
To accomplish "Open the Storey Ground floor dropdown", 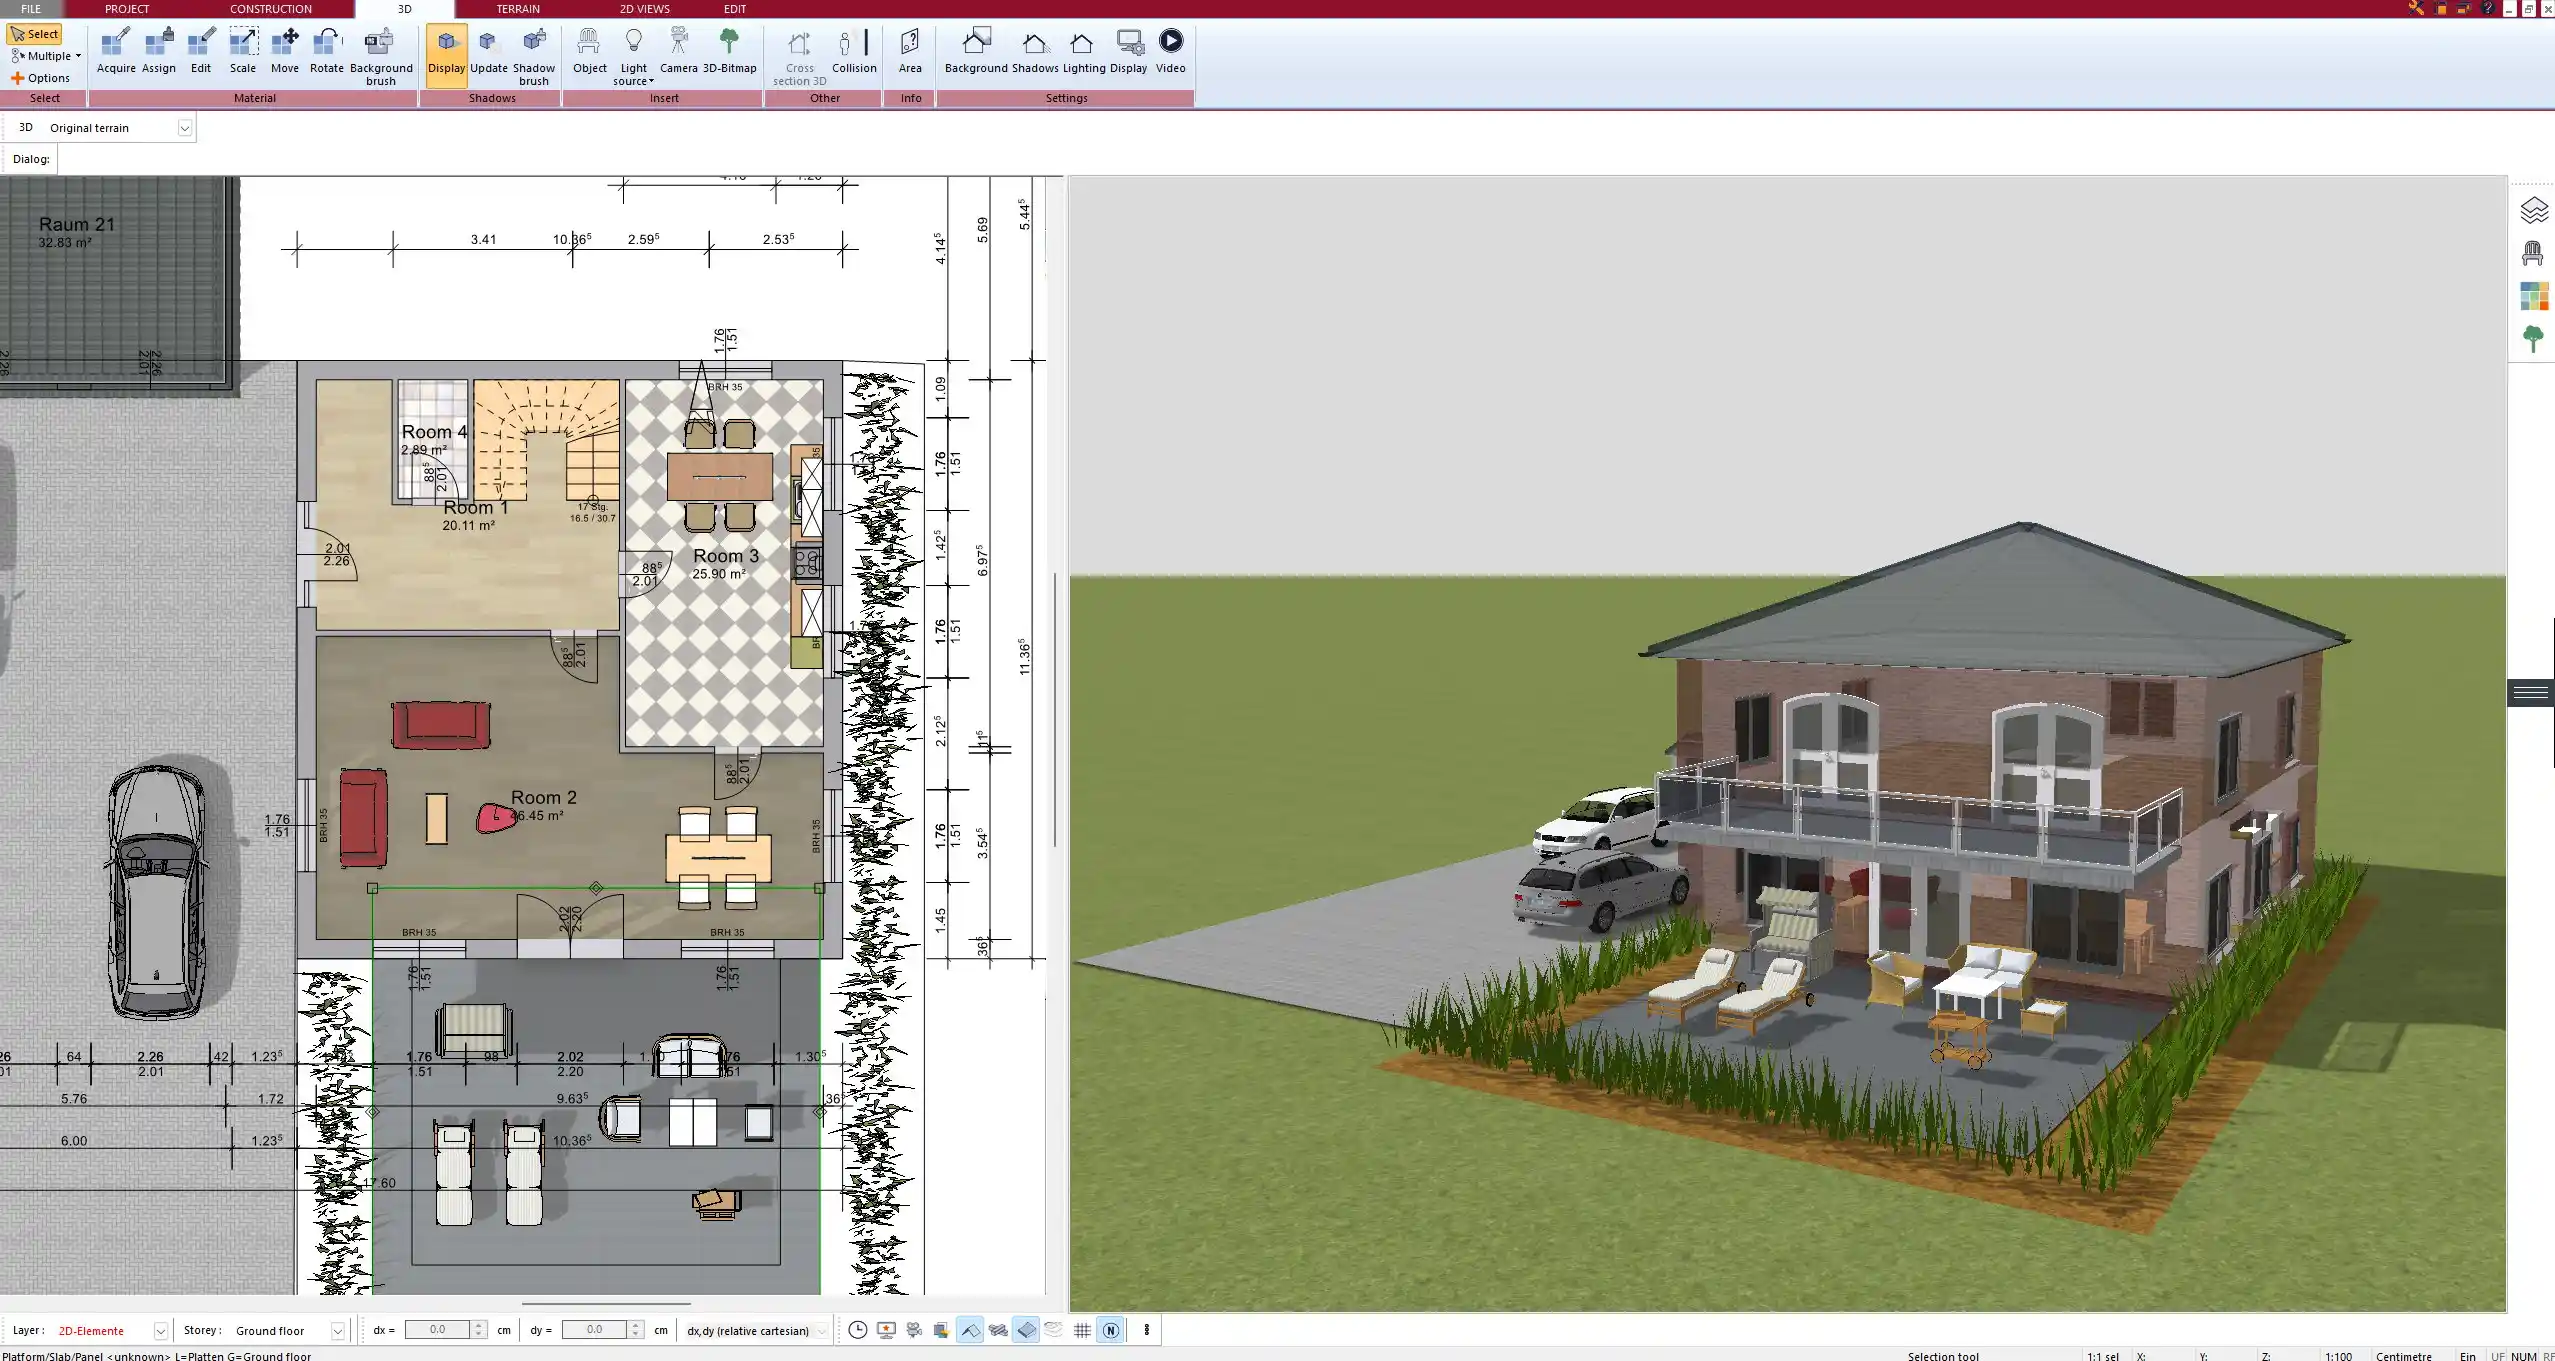I will (338, 1331).
